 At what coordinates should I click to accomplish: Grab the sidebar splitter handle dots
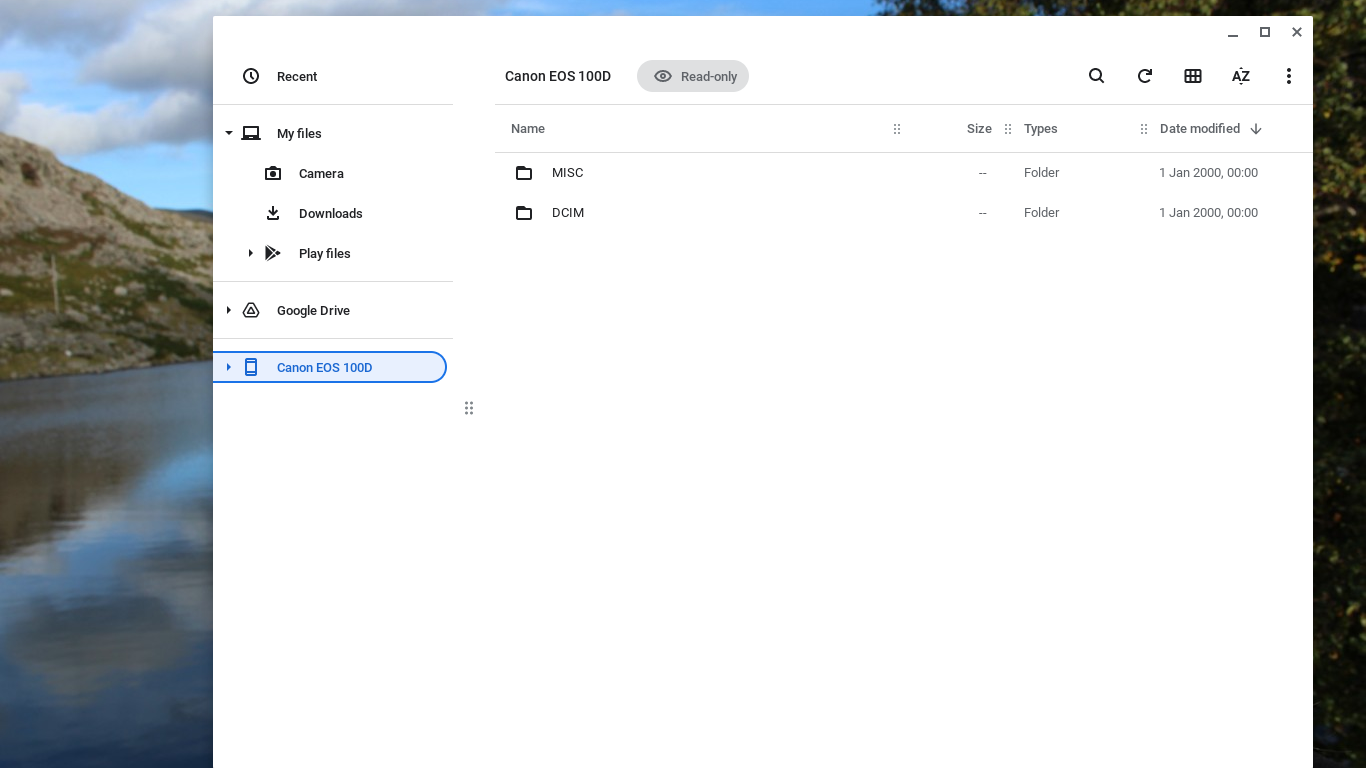click(469, 408)
